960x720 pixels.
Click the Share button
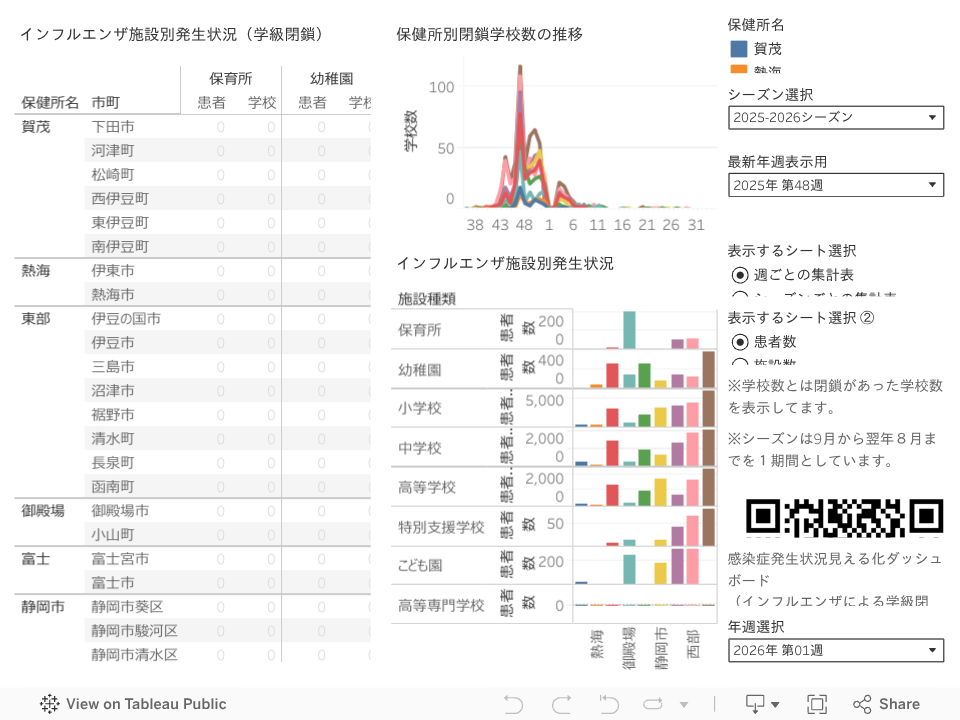click(887, 704)
